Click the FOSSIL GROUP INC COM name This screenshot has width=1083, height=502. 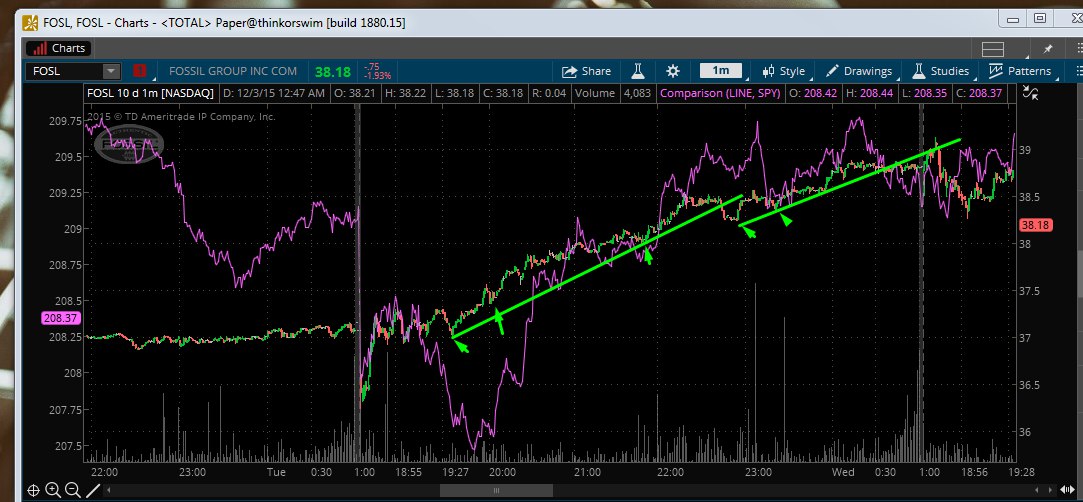pos(233,71)
